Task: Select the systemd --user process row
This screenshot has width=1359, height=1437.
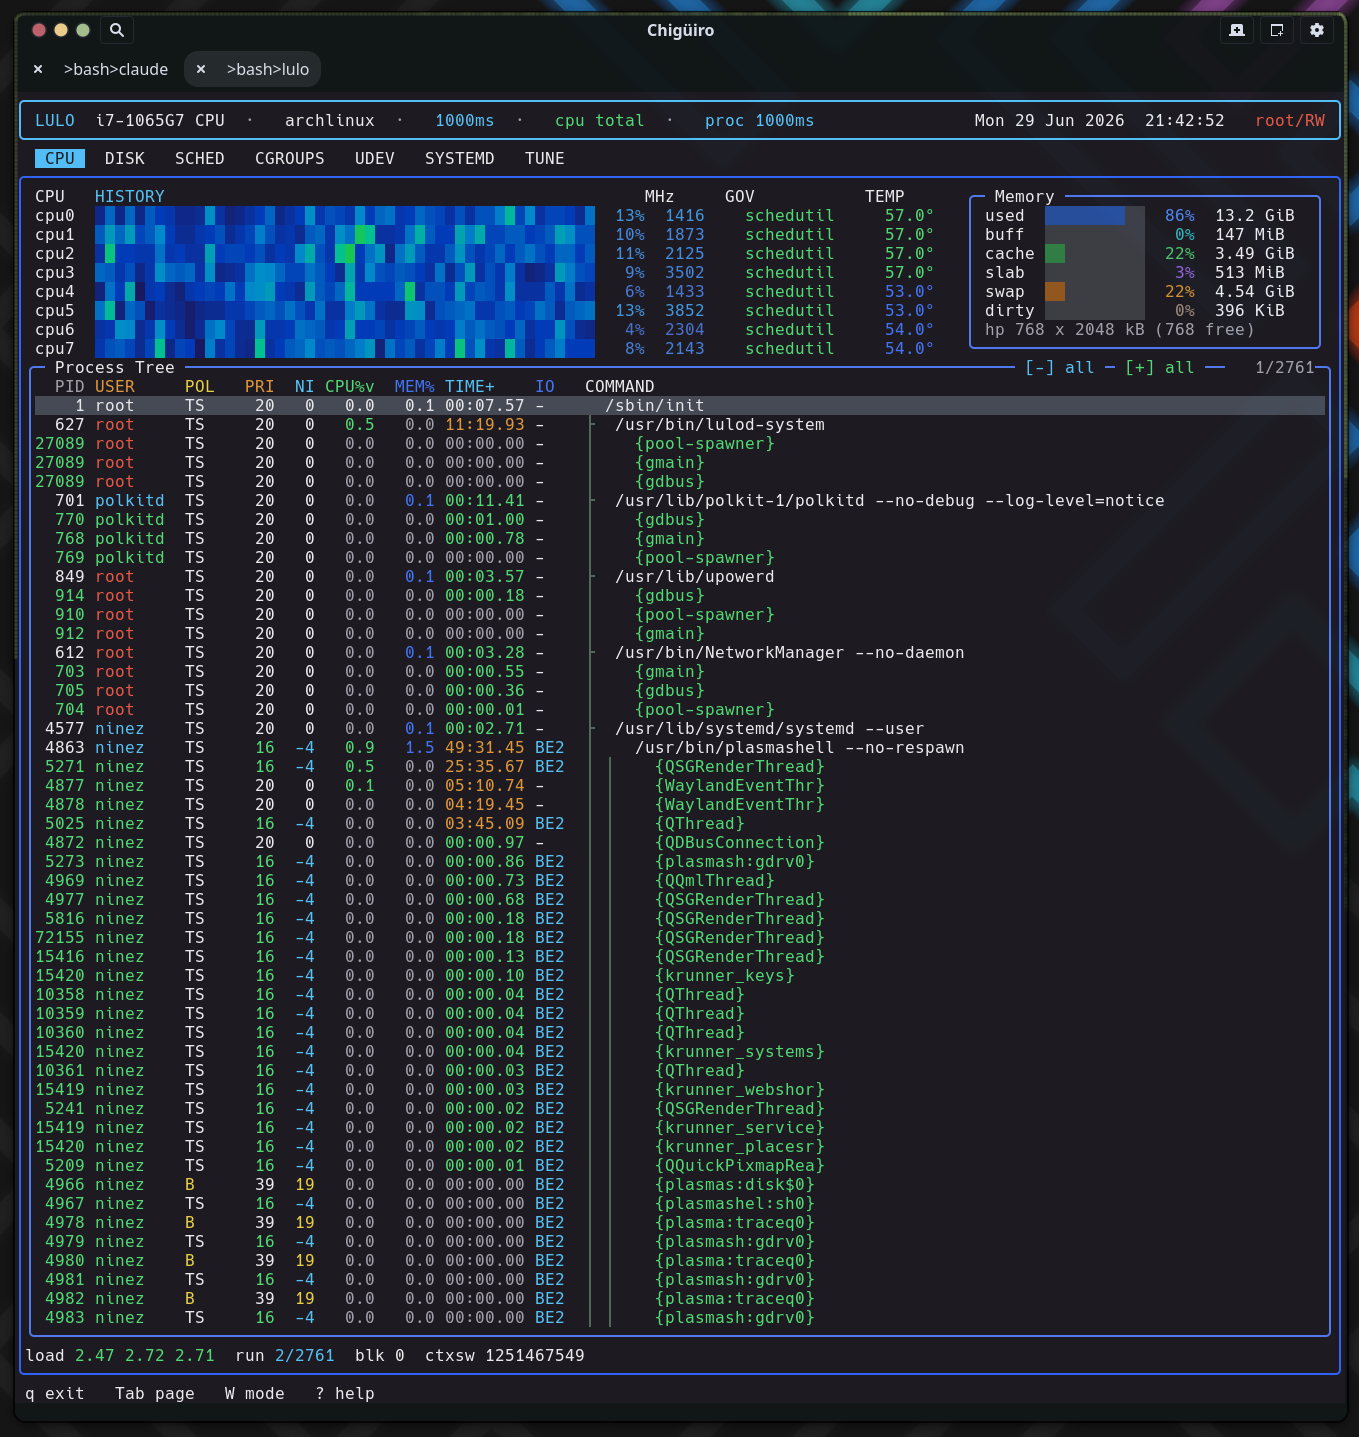Action: [680, 728]
